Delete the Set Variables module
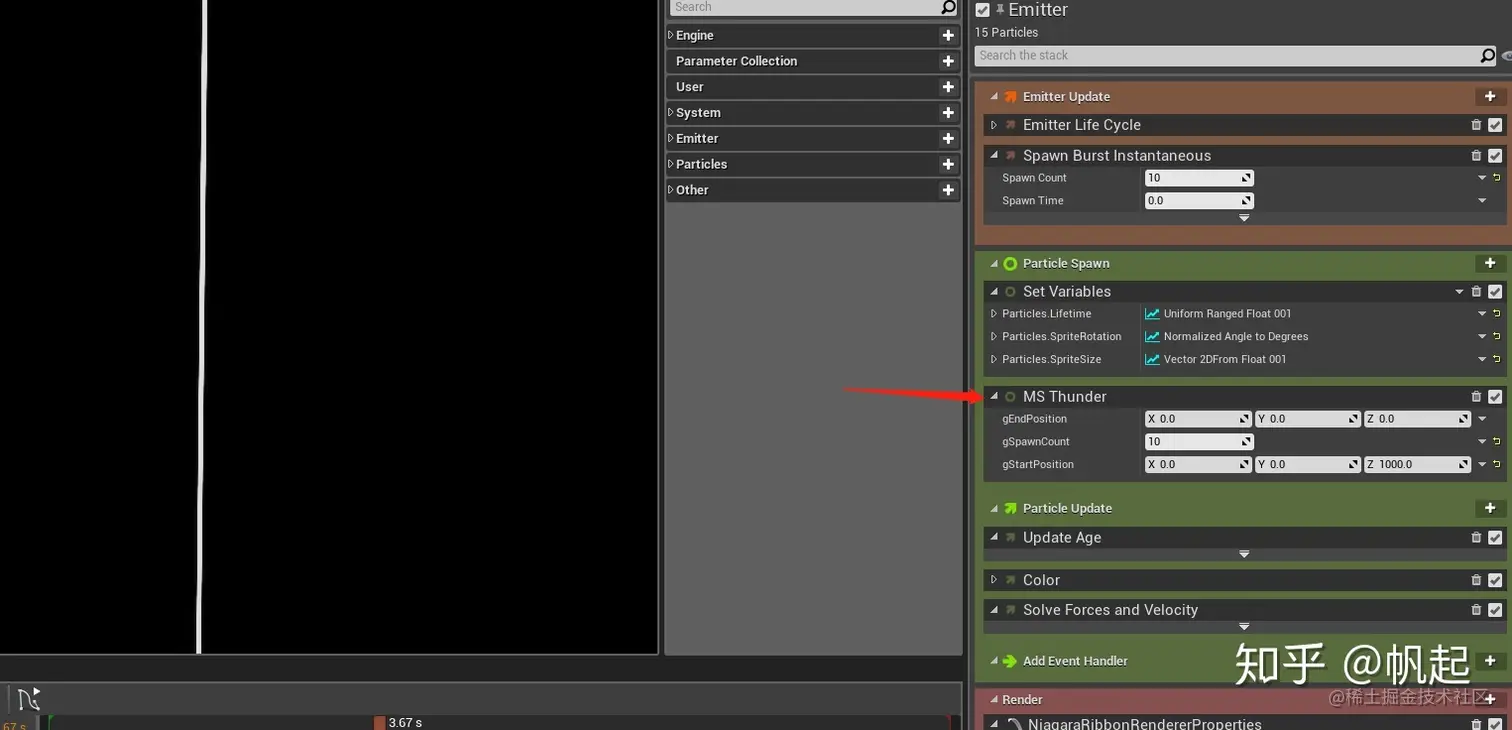Viewport: 1512px width, 730px height. pyautogui.click(x=1476, y=292)
